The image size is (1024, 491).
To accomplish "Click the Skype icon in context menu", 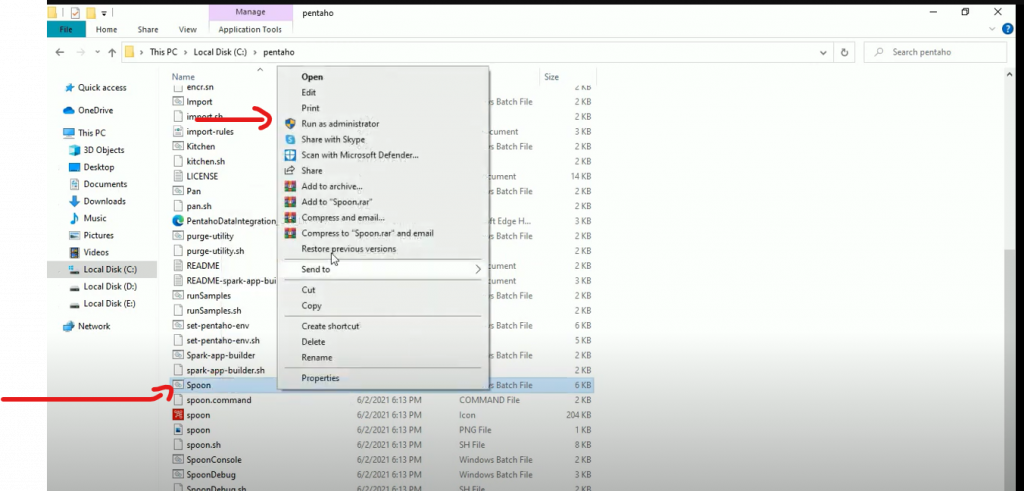I will click(x=290, y=139).
